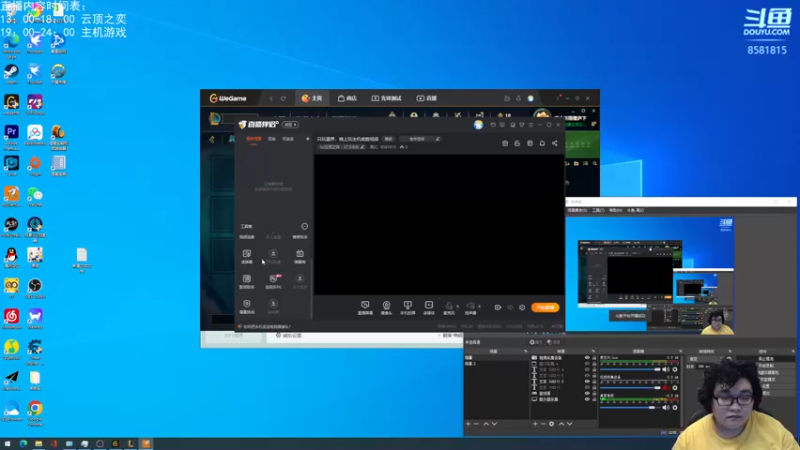Open the mode pill dropdown next to 直播伴侣 logo
The image size is (800, 450).
290,124
